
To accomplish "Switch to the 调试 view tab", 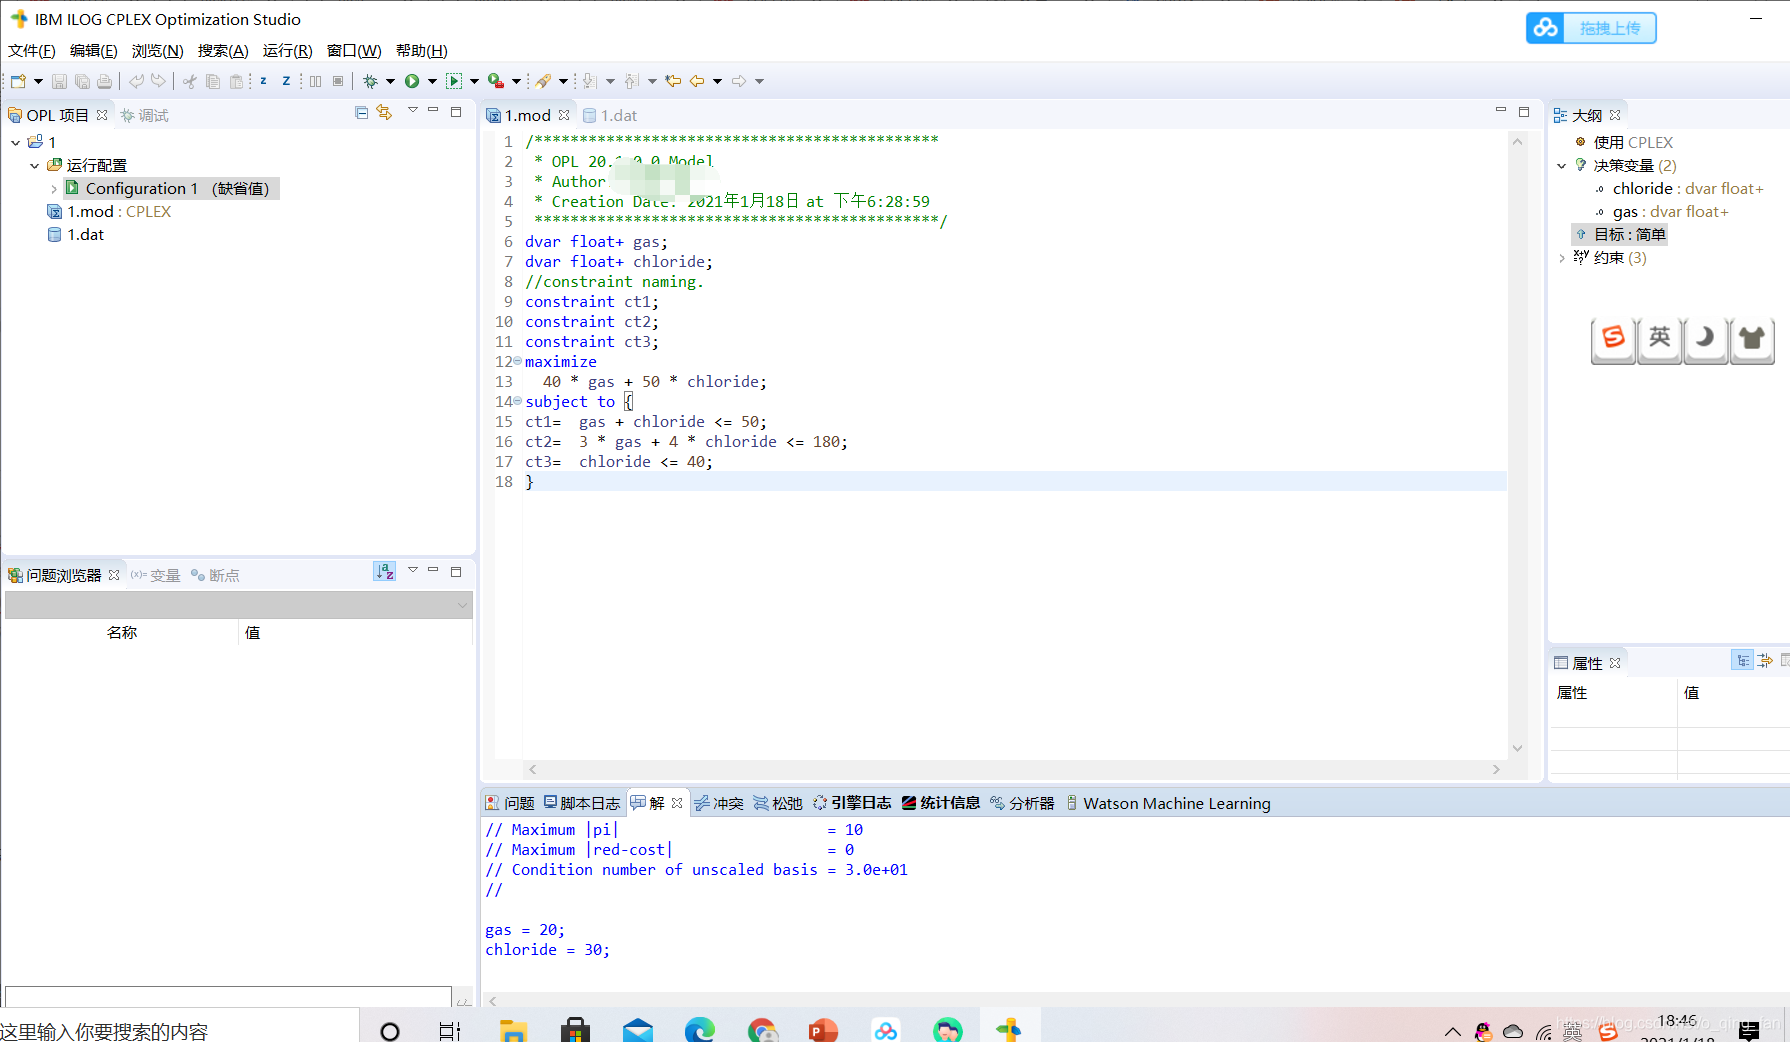I will (x=144, y=116).
